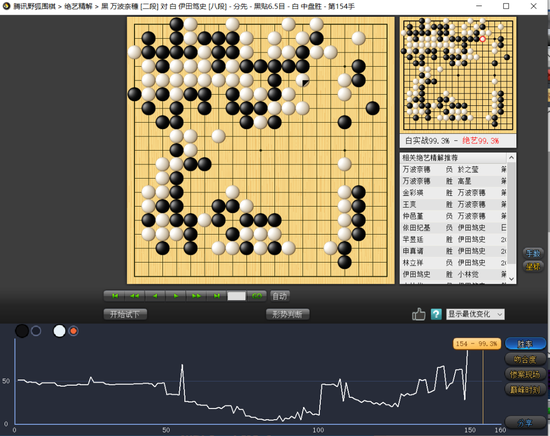Click the 自动 auto-play button
The width and height of the screenshot is (550, 436).
click(280, 296)
